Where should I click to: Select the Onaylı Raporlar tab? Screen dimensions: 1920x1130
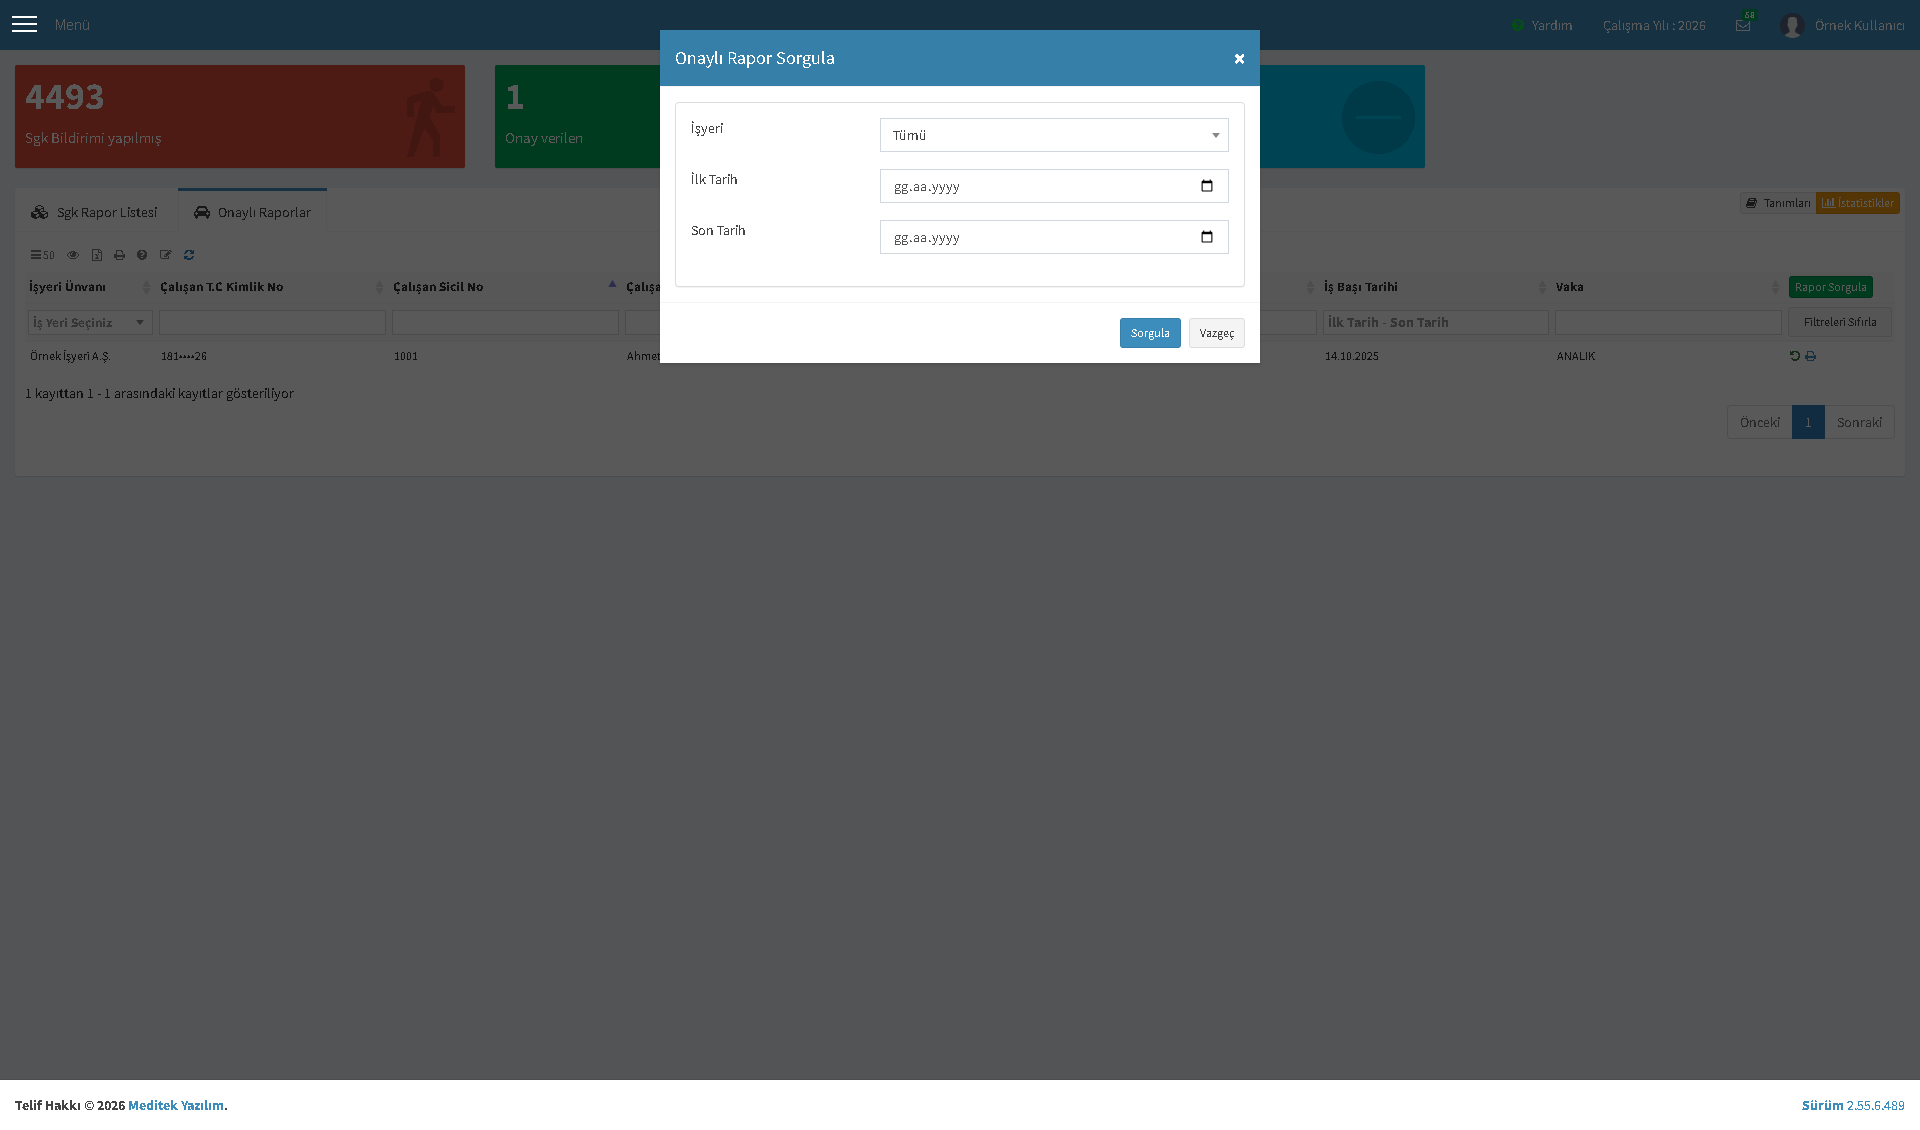click(252, 212)
